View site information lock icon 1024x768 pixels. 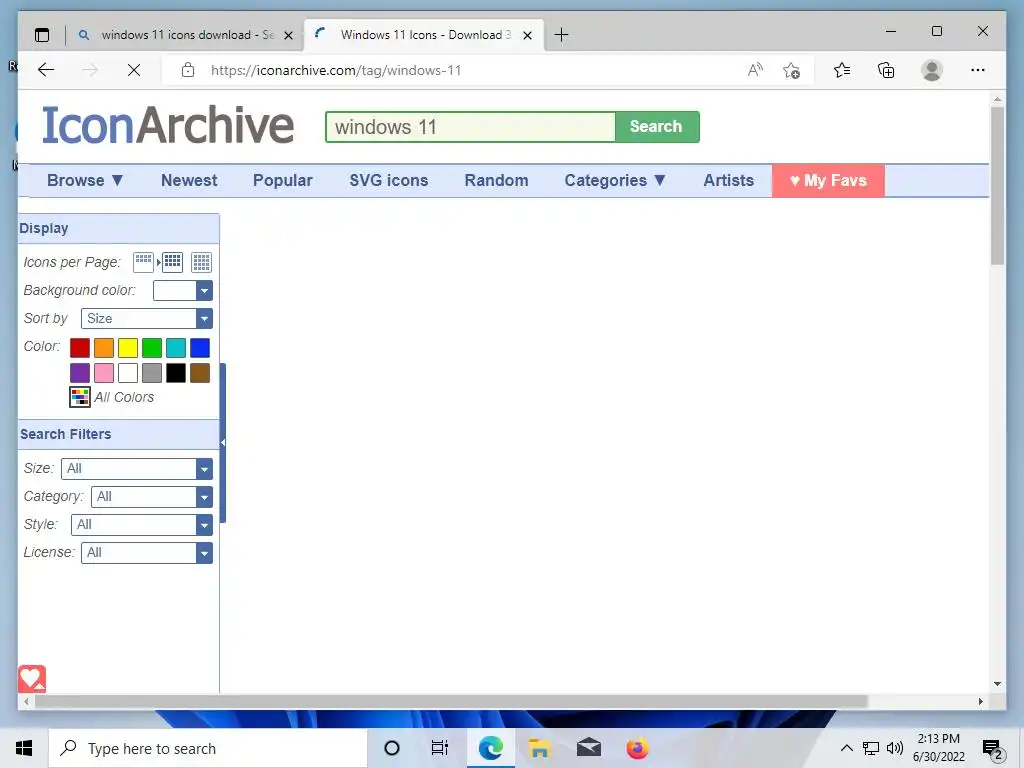tap(188, 70)
